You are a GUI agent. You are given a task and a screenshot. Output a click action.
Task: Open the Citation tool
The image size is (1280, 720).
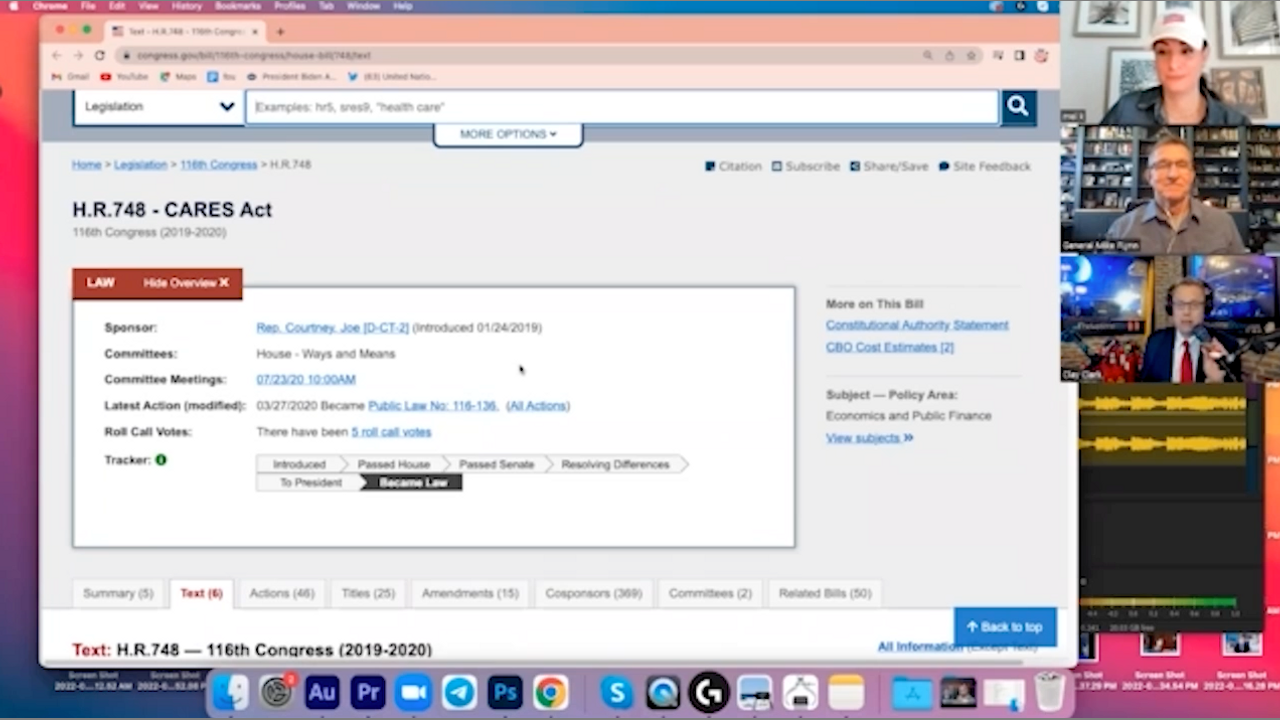tap(733, 166)
